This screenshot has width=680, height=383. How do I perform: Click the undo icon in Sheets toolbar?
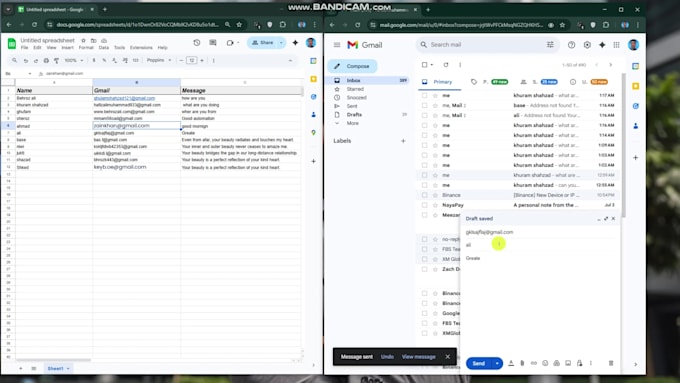[26, 60]
